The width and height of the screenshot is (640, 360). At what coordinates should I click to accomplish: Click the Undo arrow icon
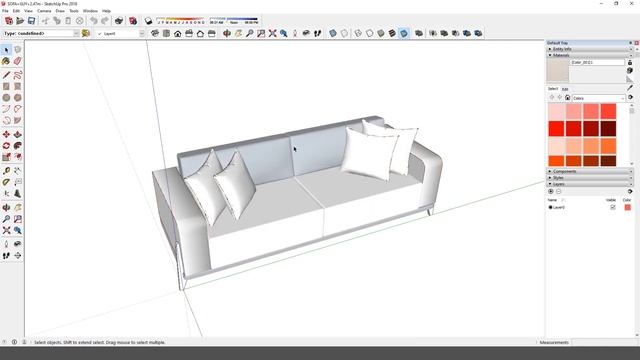point(94,21)
